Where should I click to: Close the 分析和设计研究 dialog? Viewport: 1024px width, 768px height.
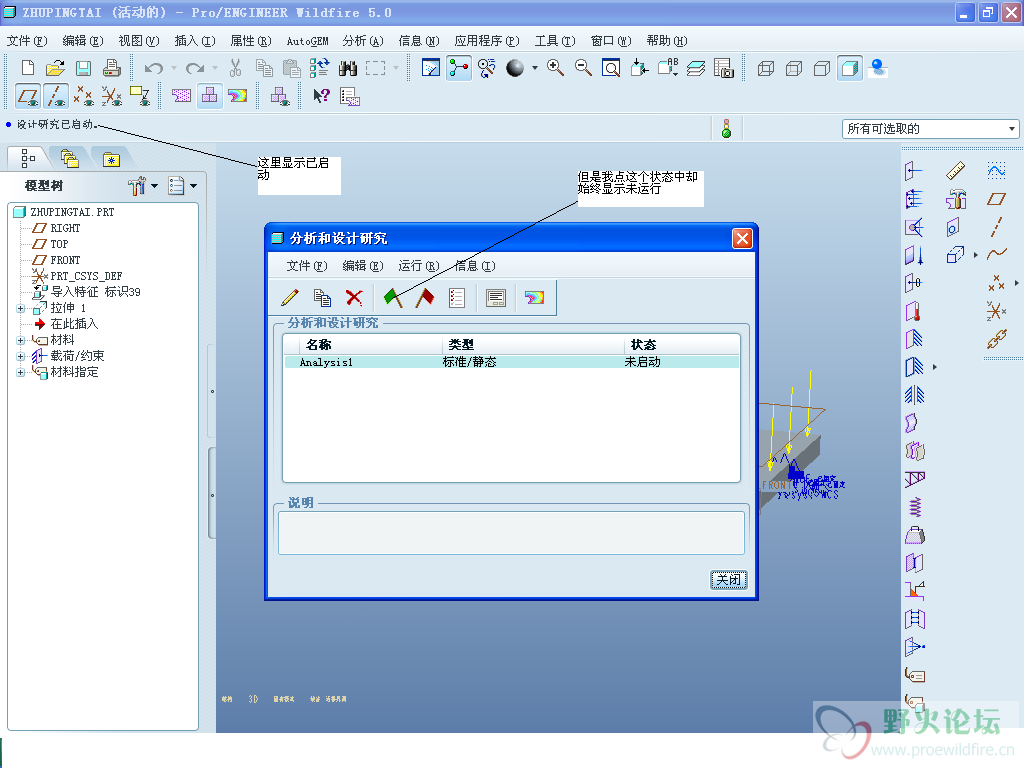[x=742, y=238]
